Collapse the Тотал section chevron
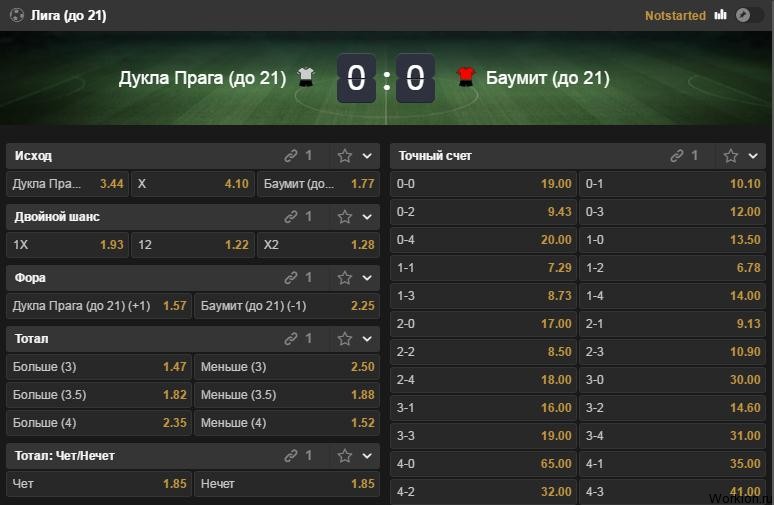 pyautogui.click(x=367, y=339)
